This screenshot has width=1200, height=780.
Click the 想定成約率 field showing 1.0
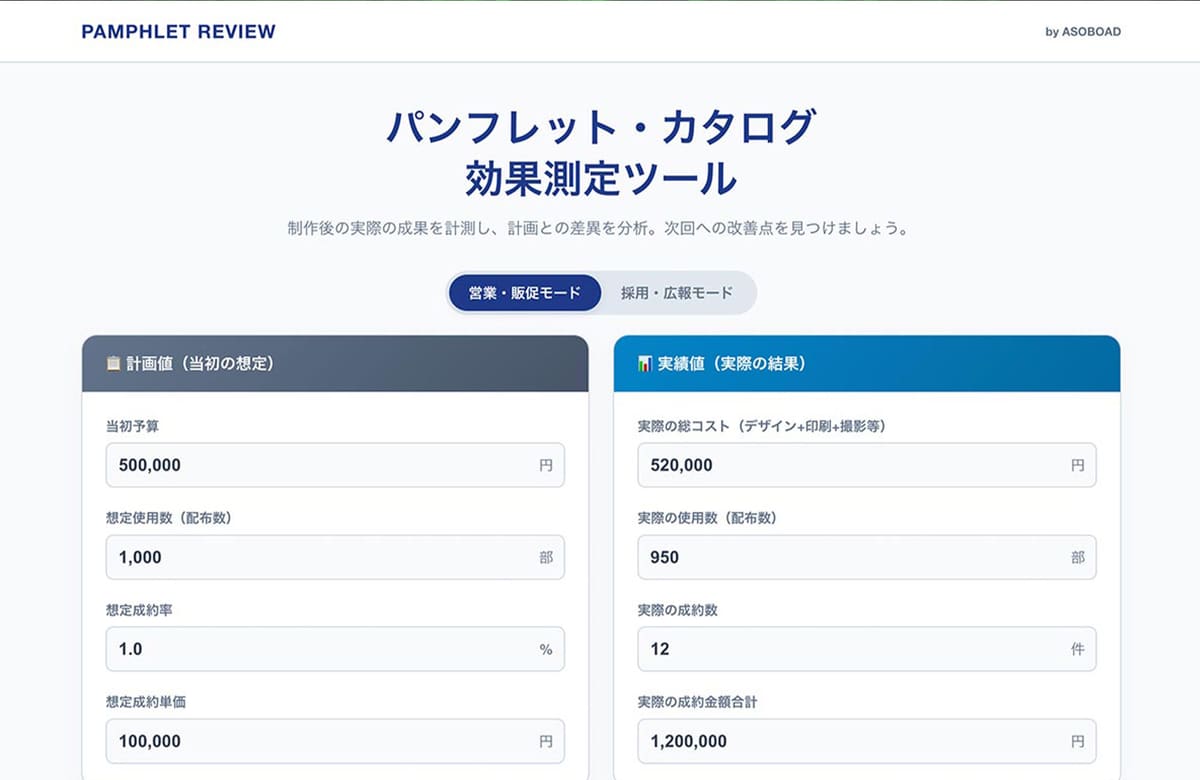coord(335,649)
